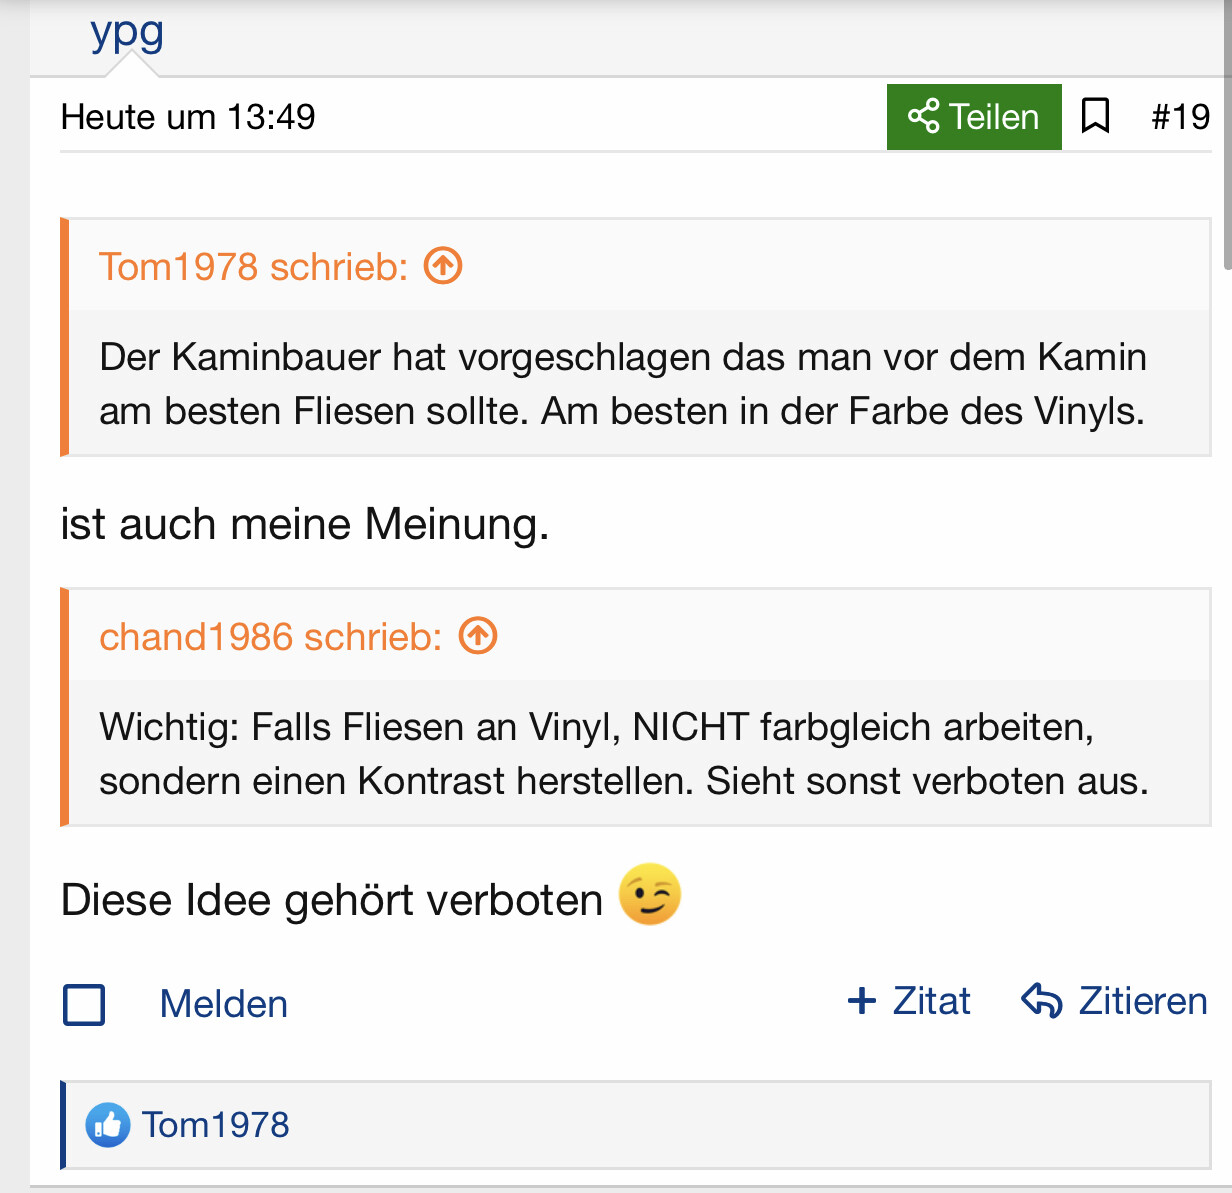The height and width of the screenshot is (1193, 1232).
Task: Reply with quote using Zitieren
Action: 1114,1001
